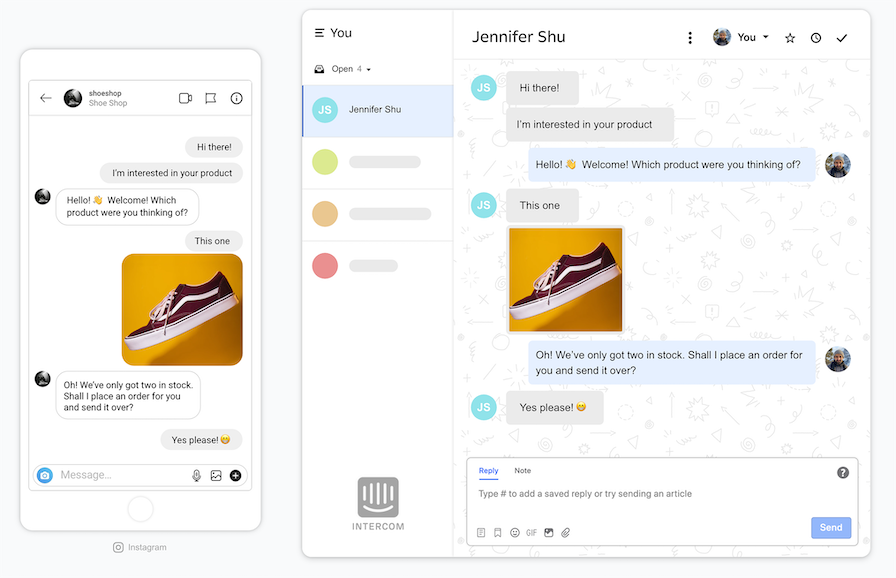Image resolution: width=896 pixels, height=578 pixels.
Task: Open the shoe photo sent by Jennifer
Action: [566, 279]
